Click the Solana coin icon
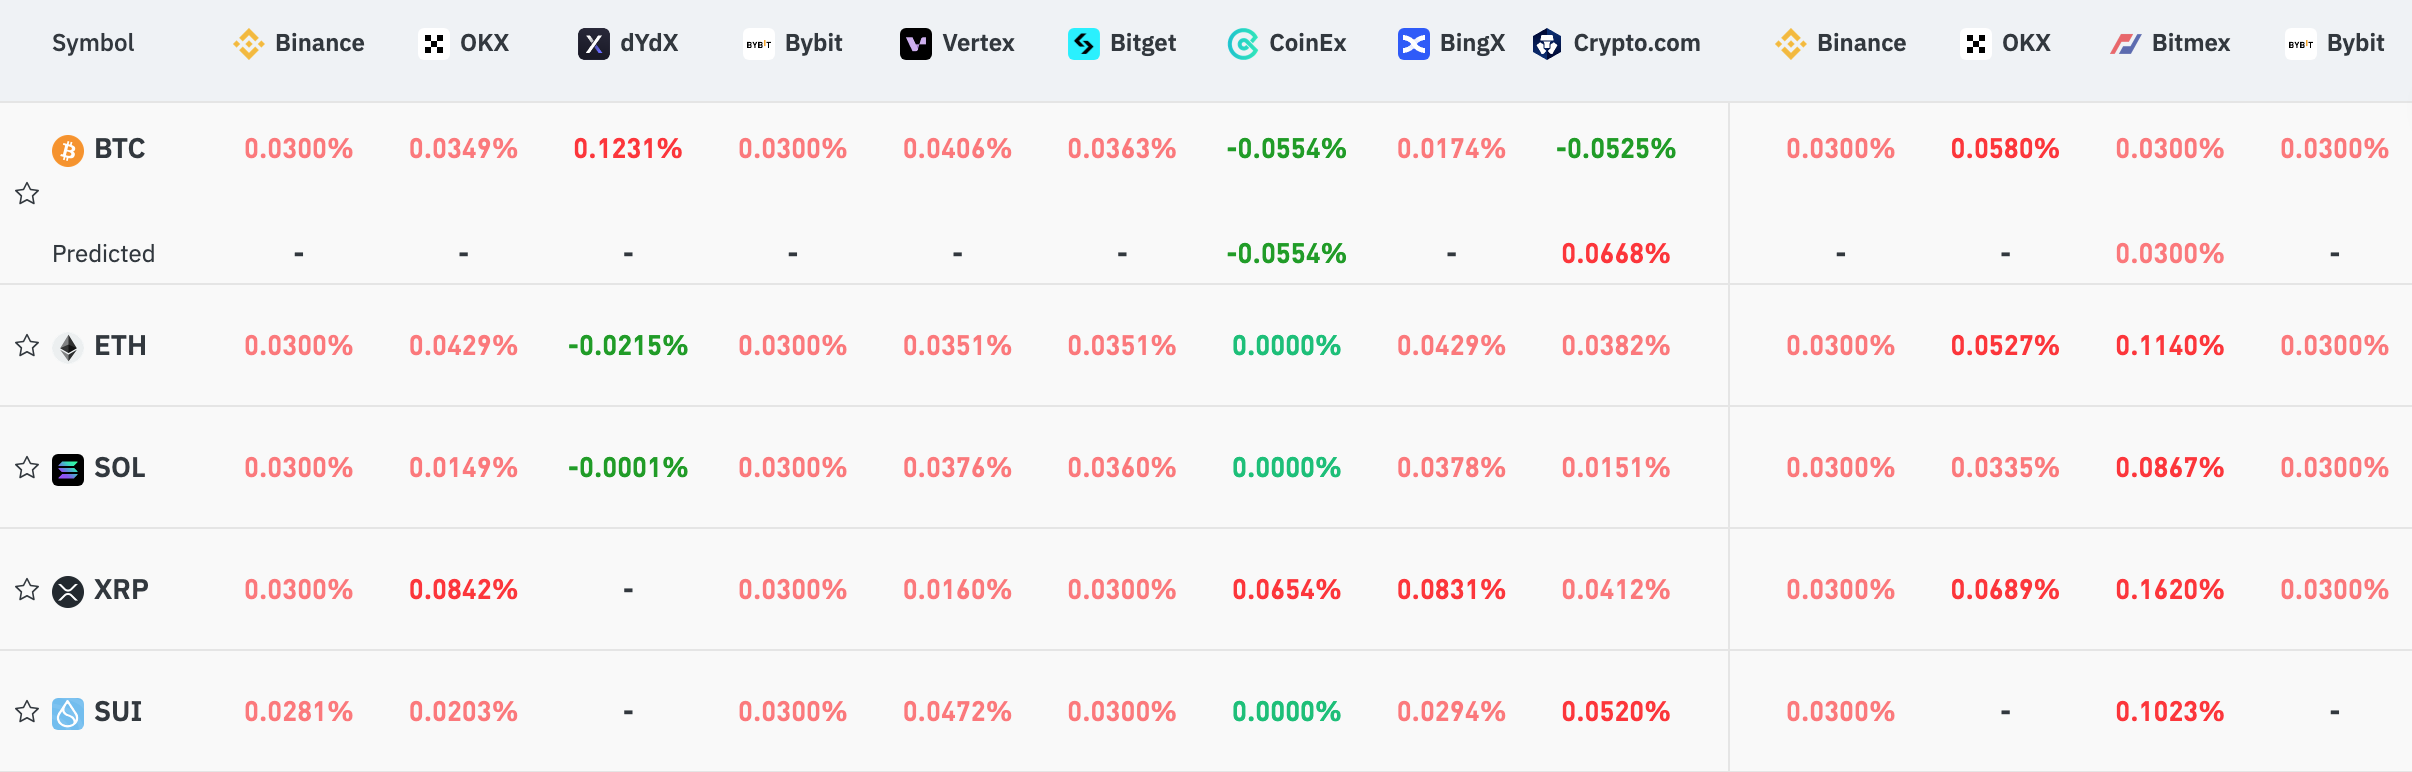 pyautogui.click(x=68, y=469)
